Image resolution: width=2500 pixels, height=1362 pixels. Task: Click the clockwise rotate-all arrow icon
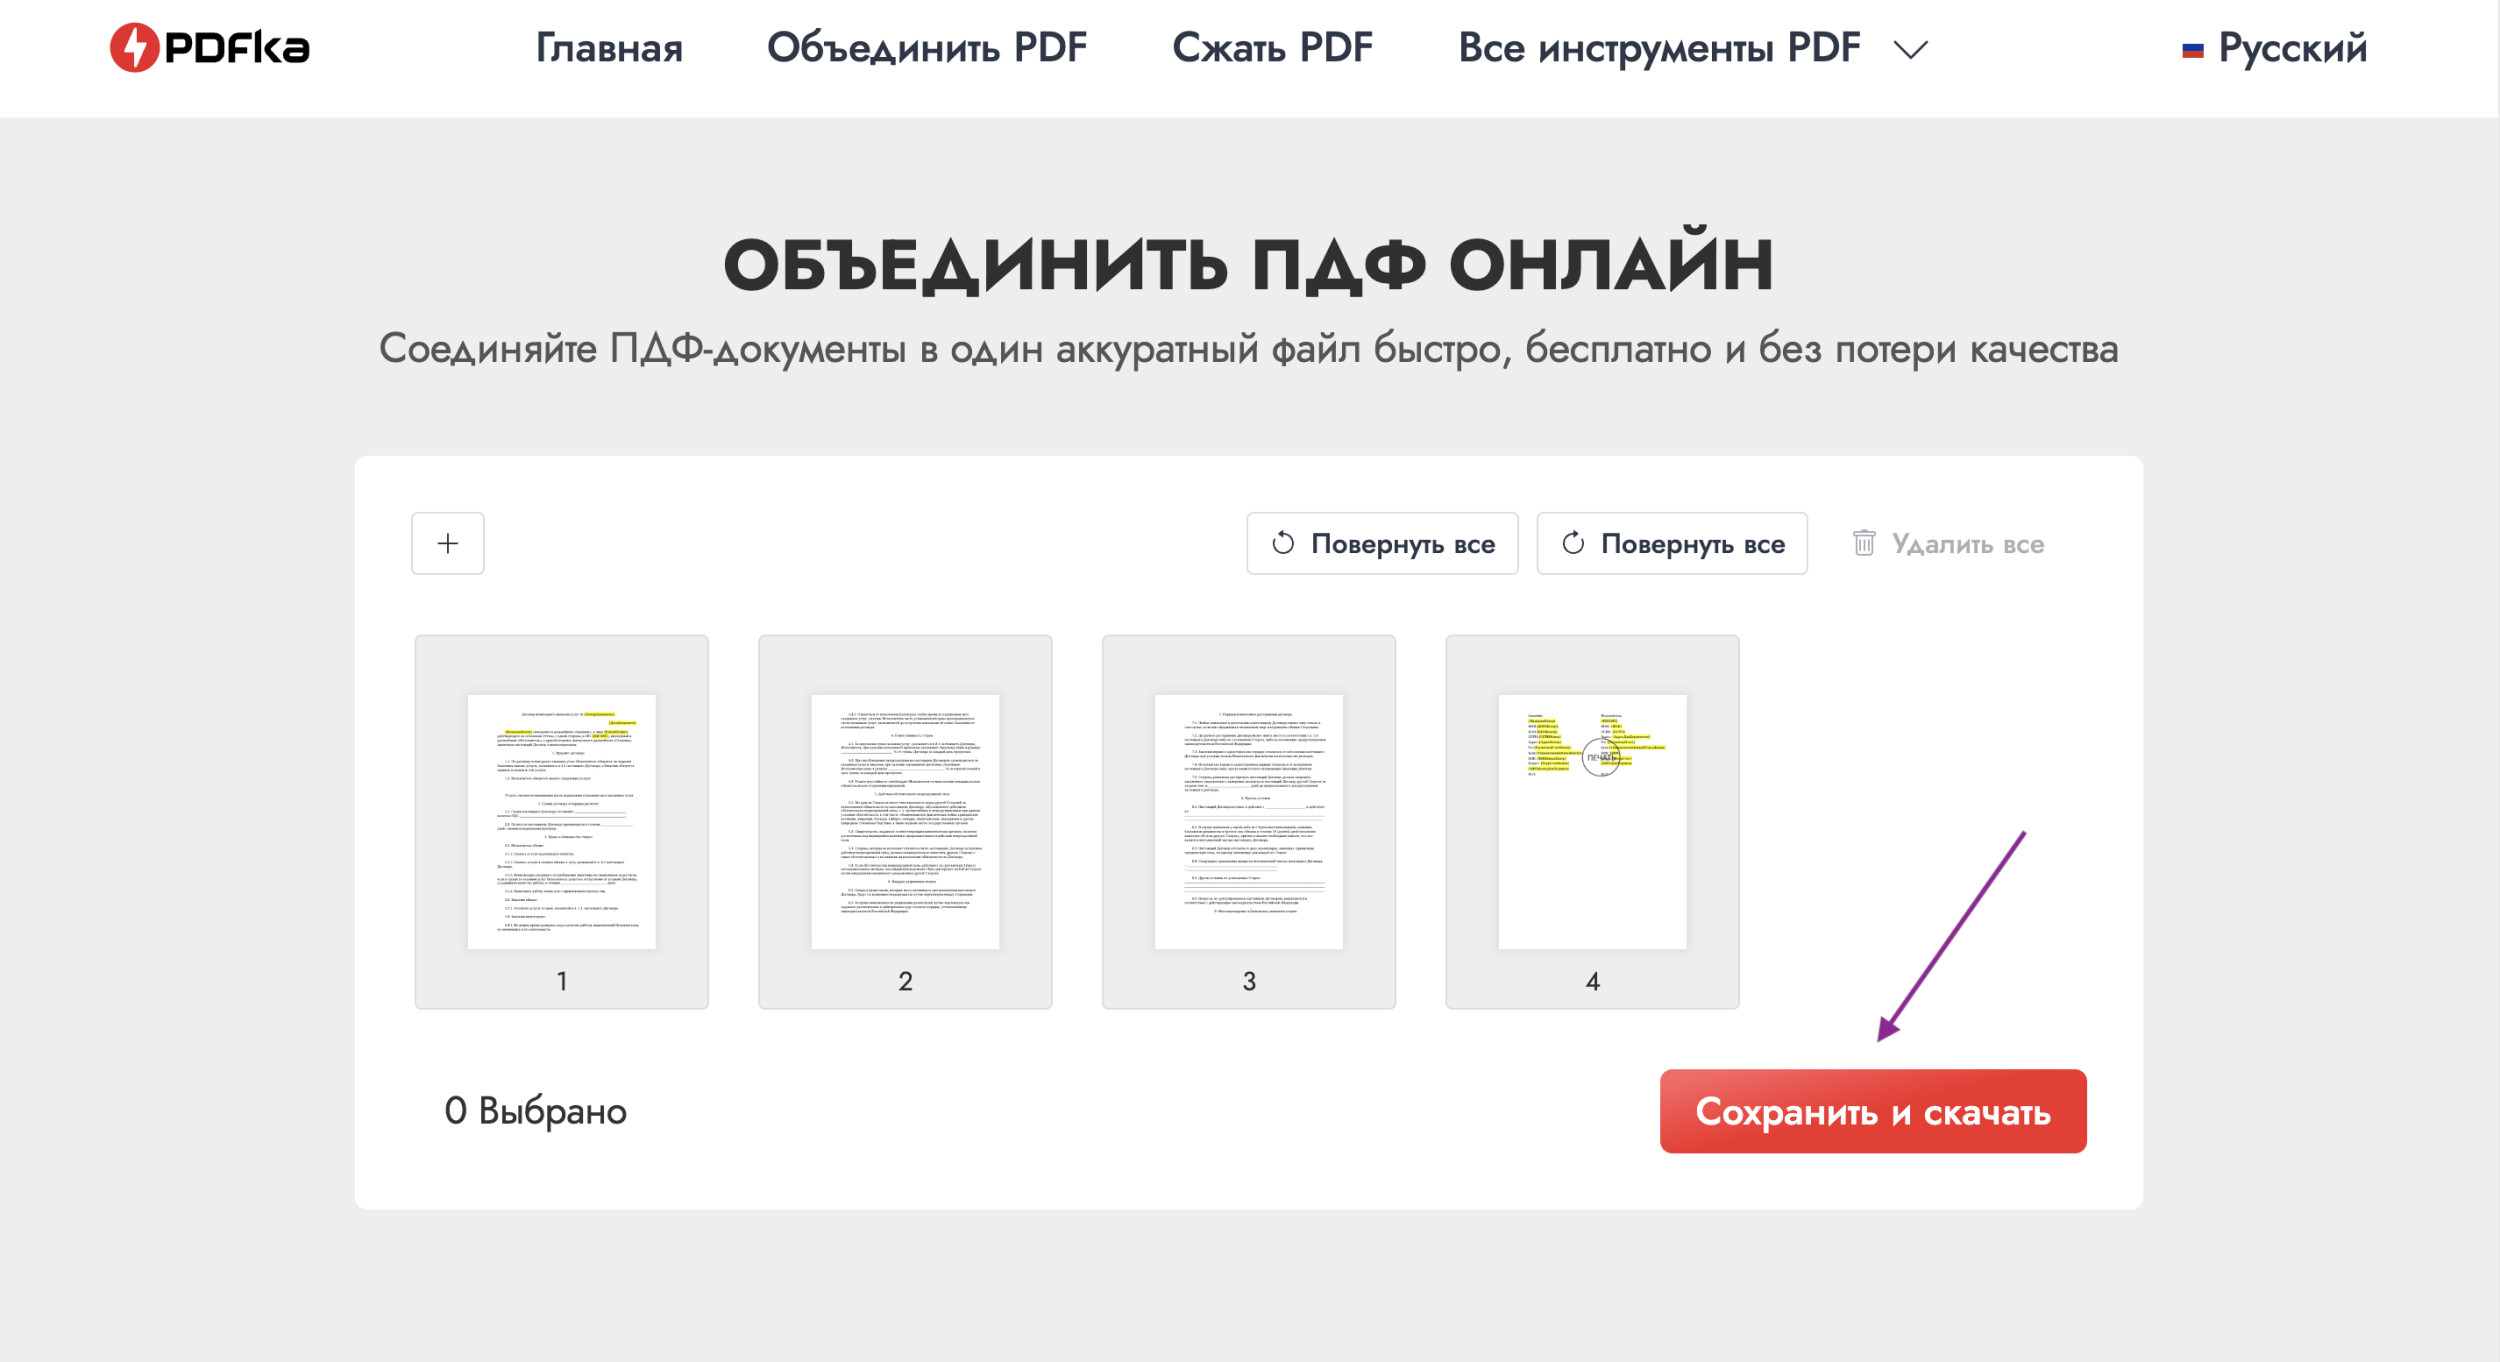1573,543
